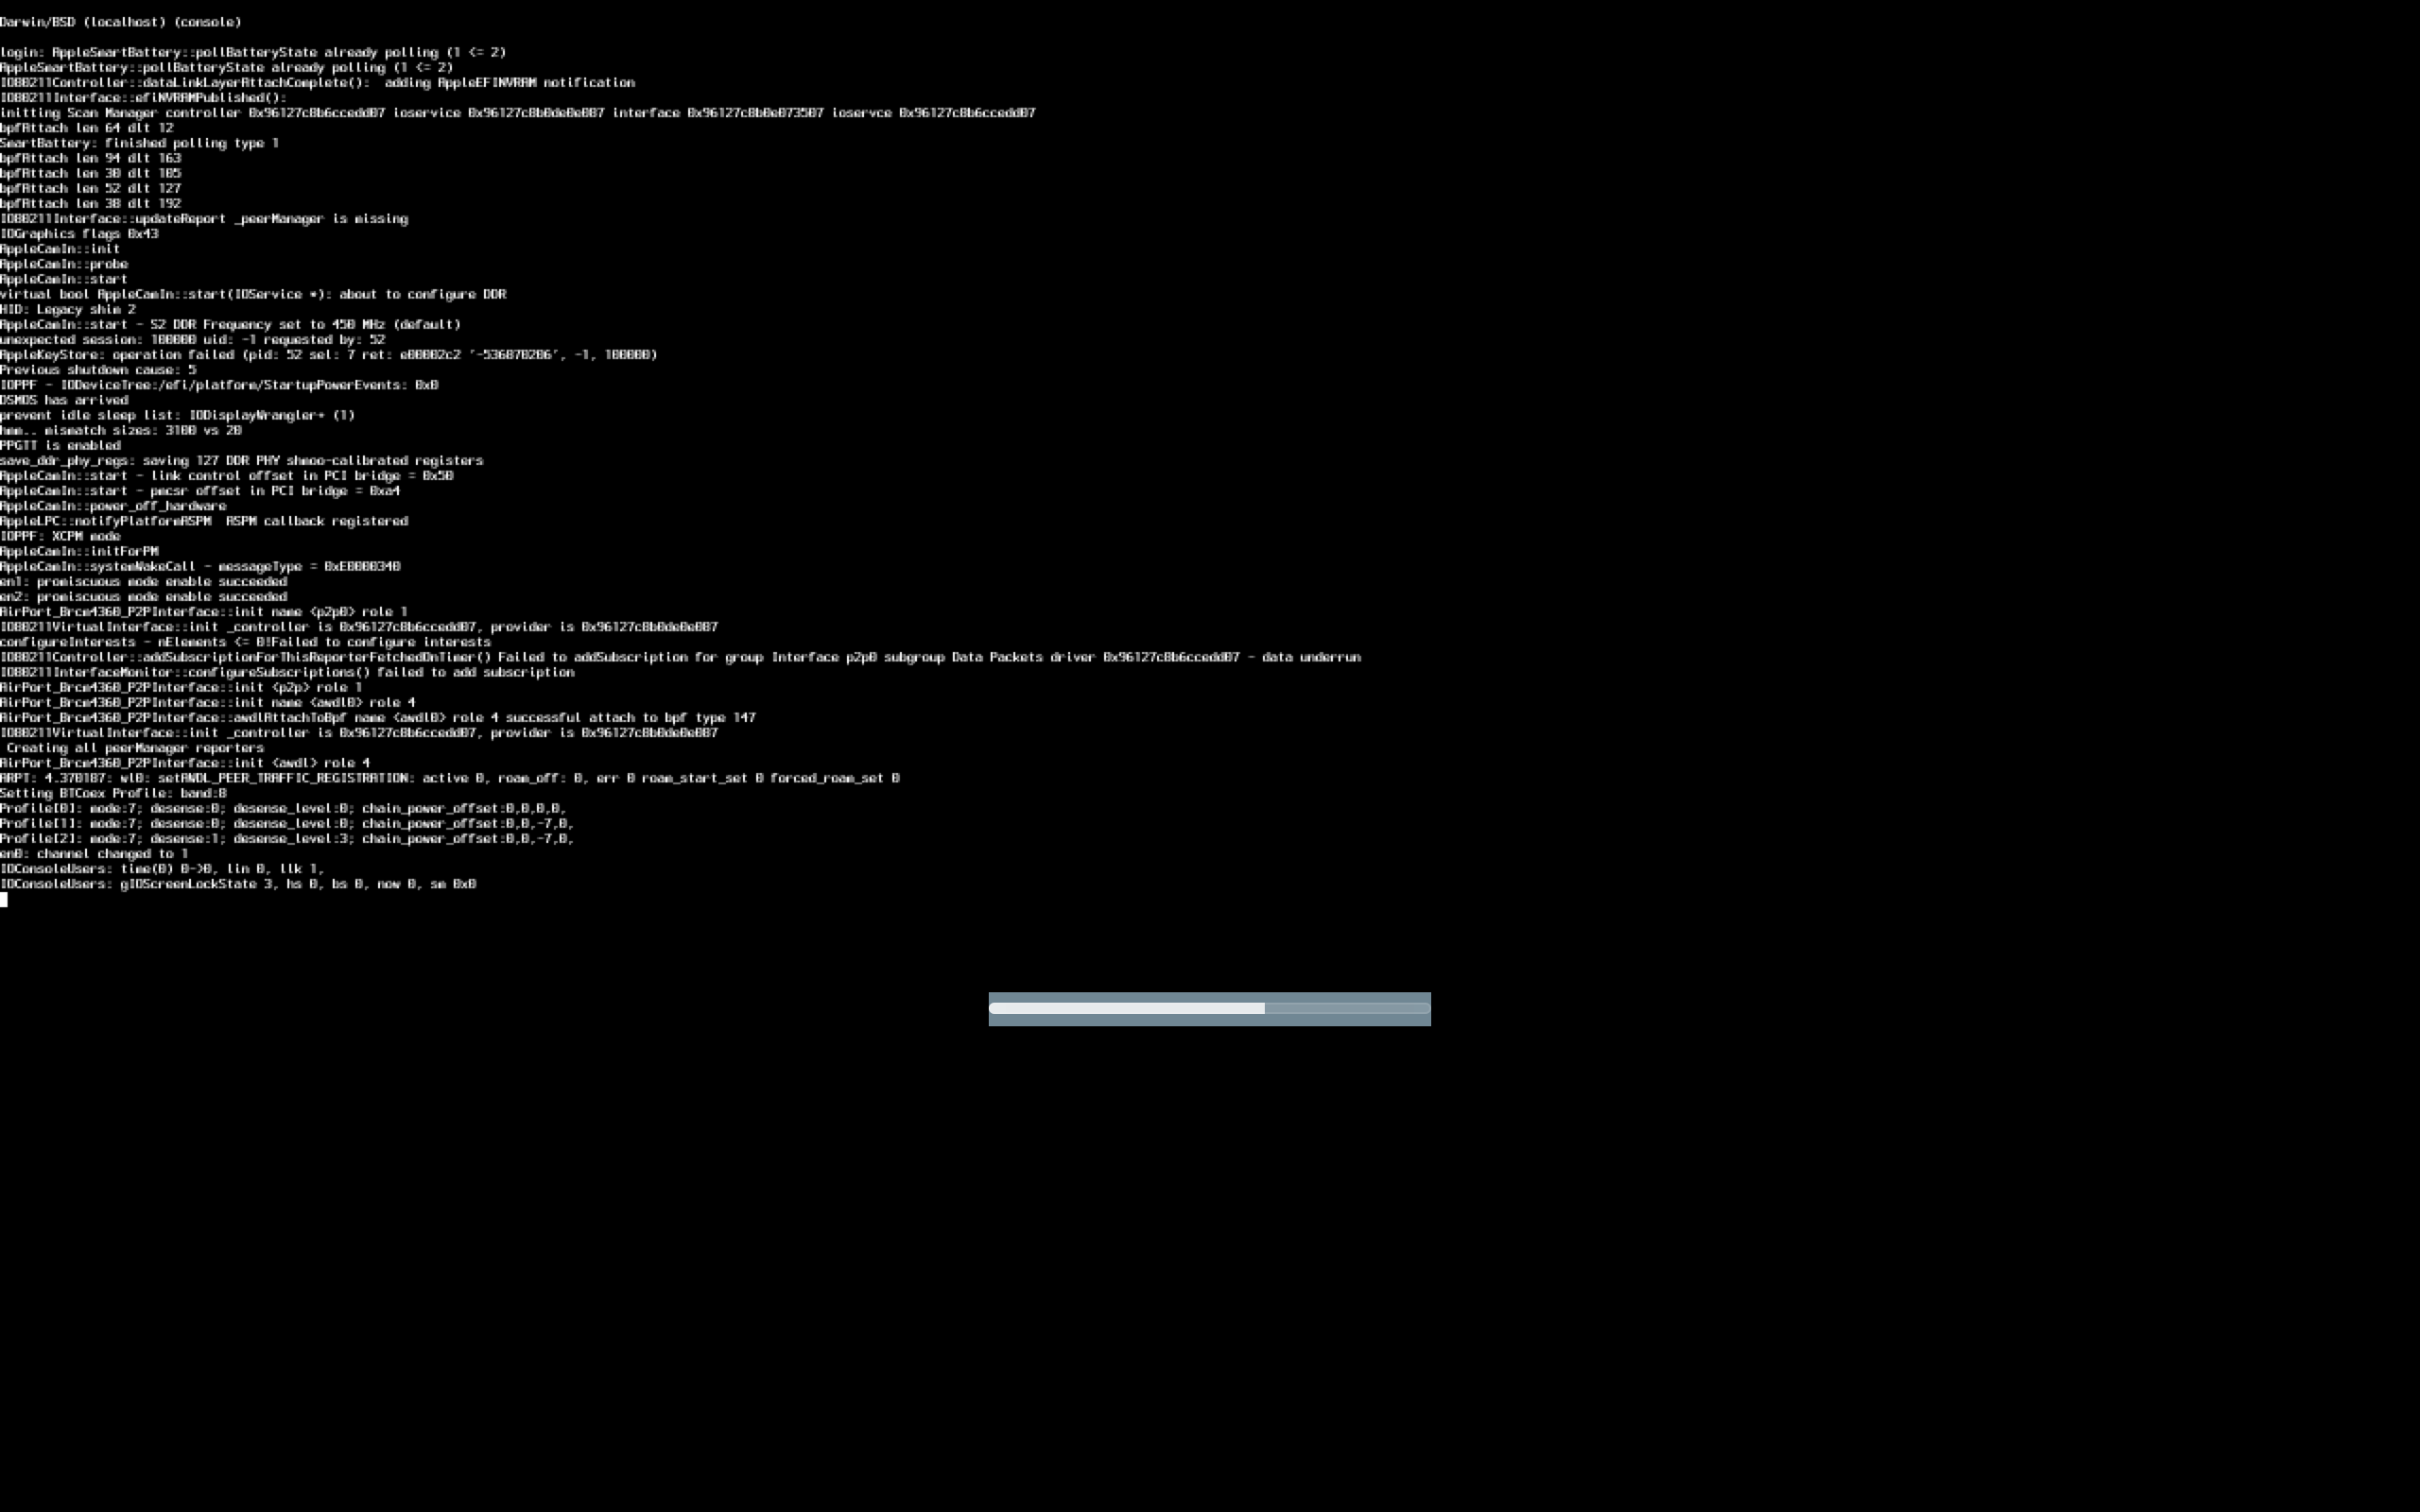The width and height of the screenshot is (2420, 1512).
Task: Click the 'Creating all peerManager reporters' line
Action: coord(135,748)
